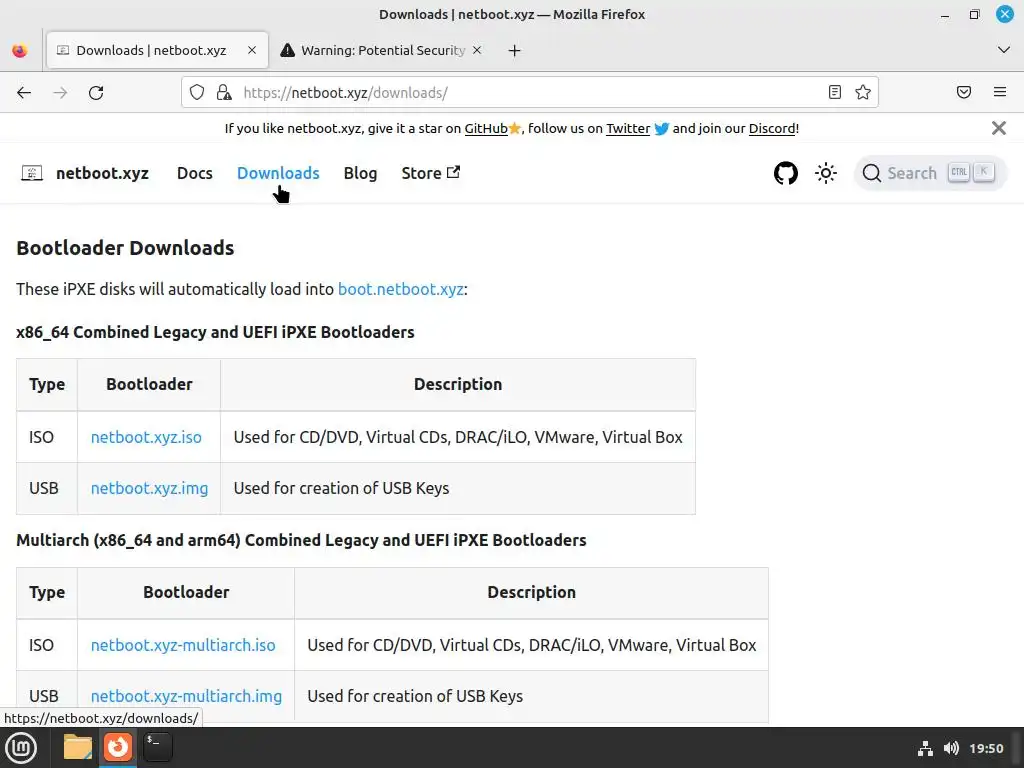Dismiss the announcement banner

(x=999, y=128)
